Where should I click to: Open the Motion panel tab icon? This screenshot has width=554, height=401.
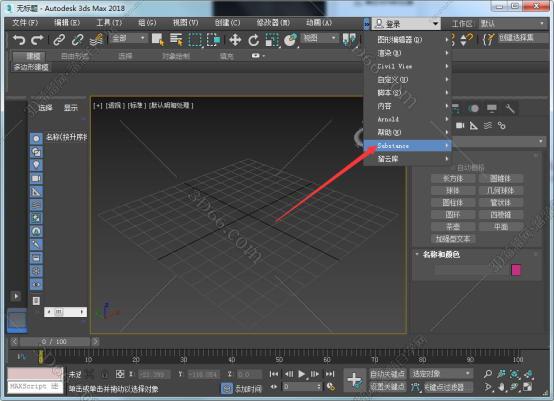[474, 108]
